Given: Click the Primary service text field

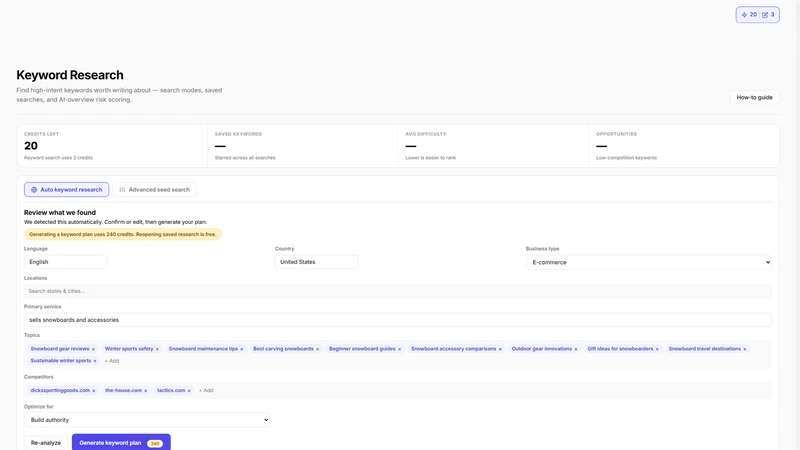Looking at the screenshot, I should tap(397, 320).
